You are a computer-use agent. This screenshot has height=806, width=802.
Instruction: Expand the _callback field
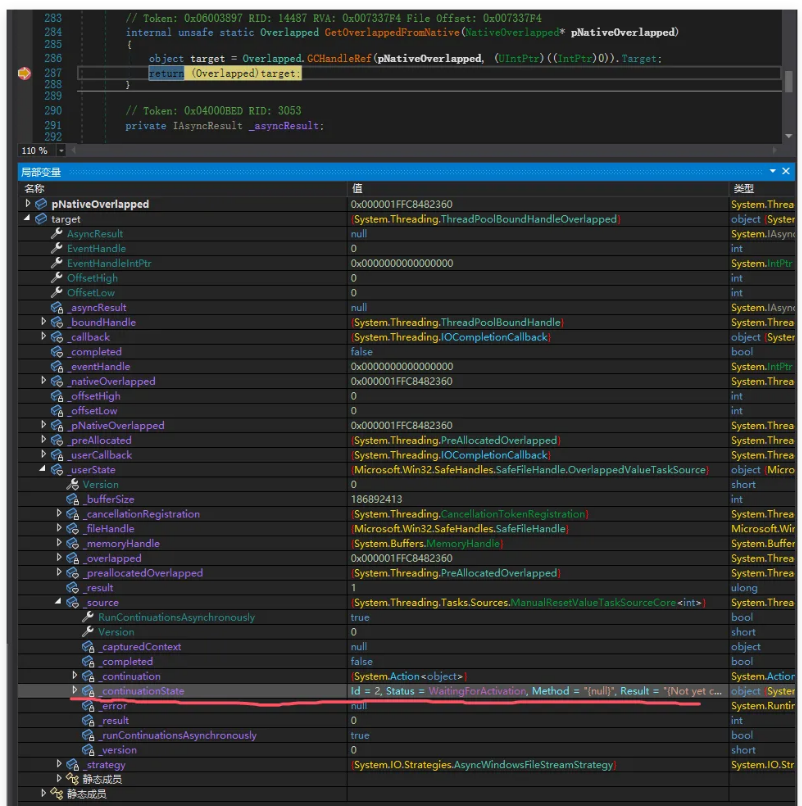point(44,337)
